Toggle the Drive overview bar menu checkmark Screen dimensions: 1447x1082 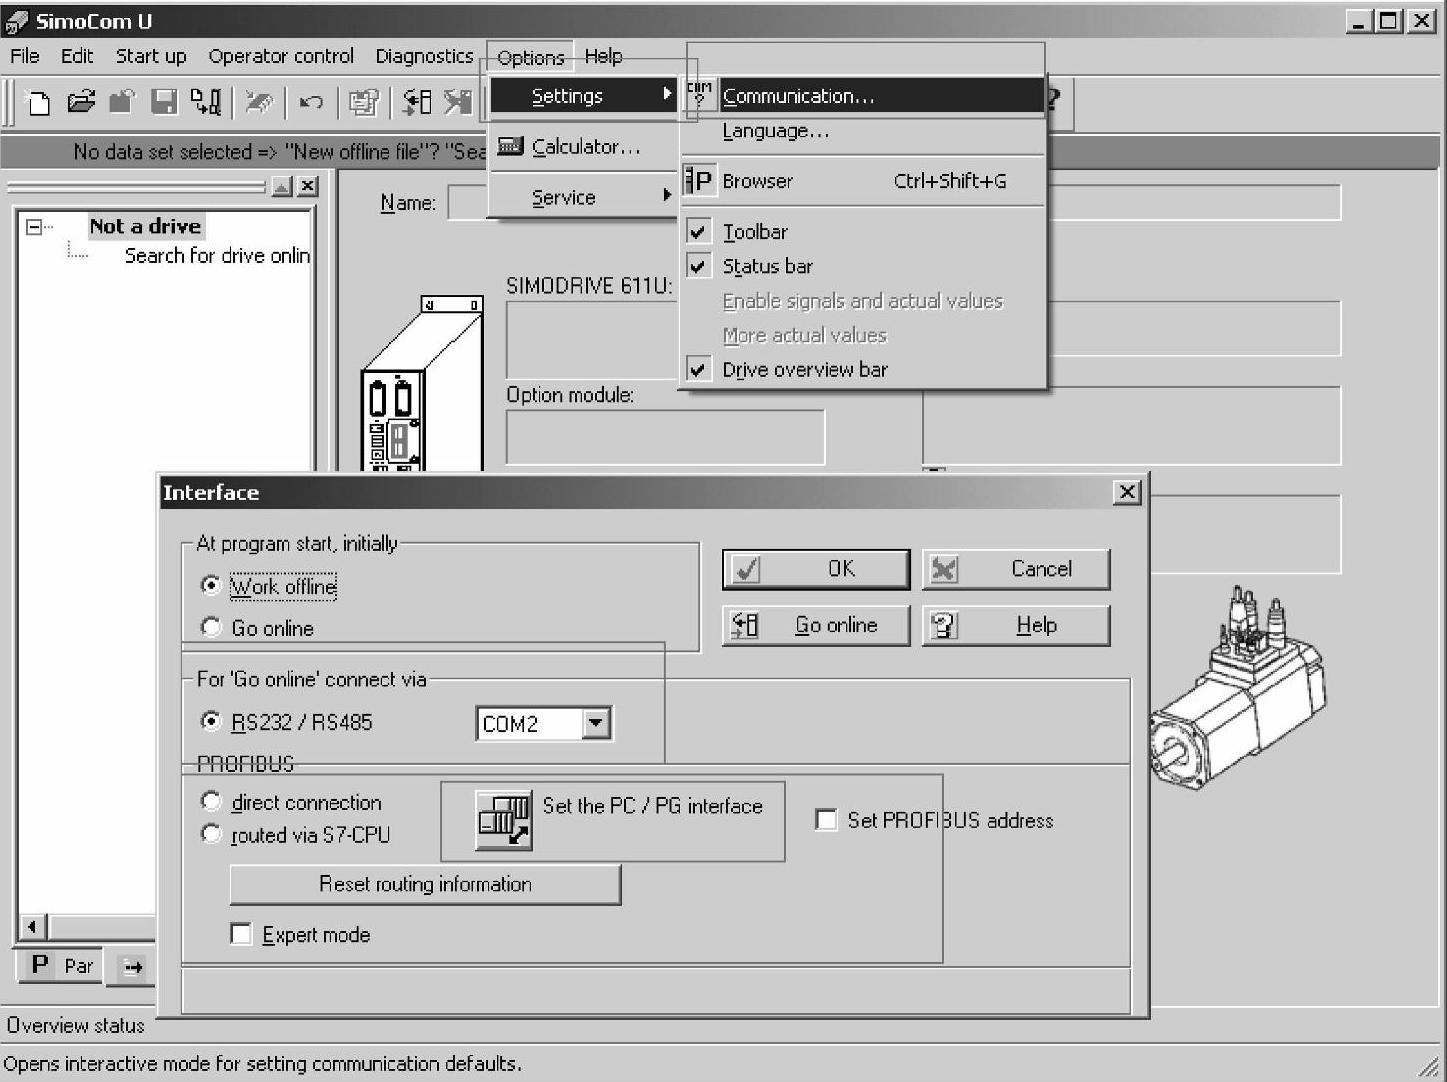tap(698, 370)
